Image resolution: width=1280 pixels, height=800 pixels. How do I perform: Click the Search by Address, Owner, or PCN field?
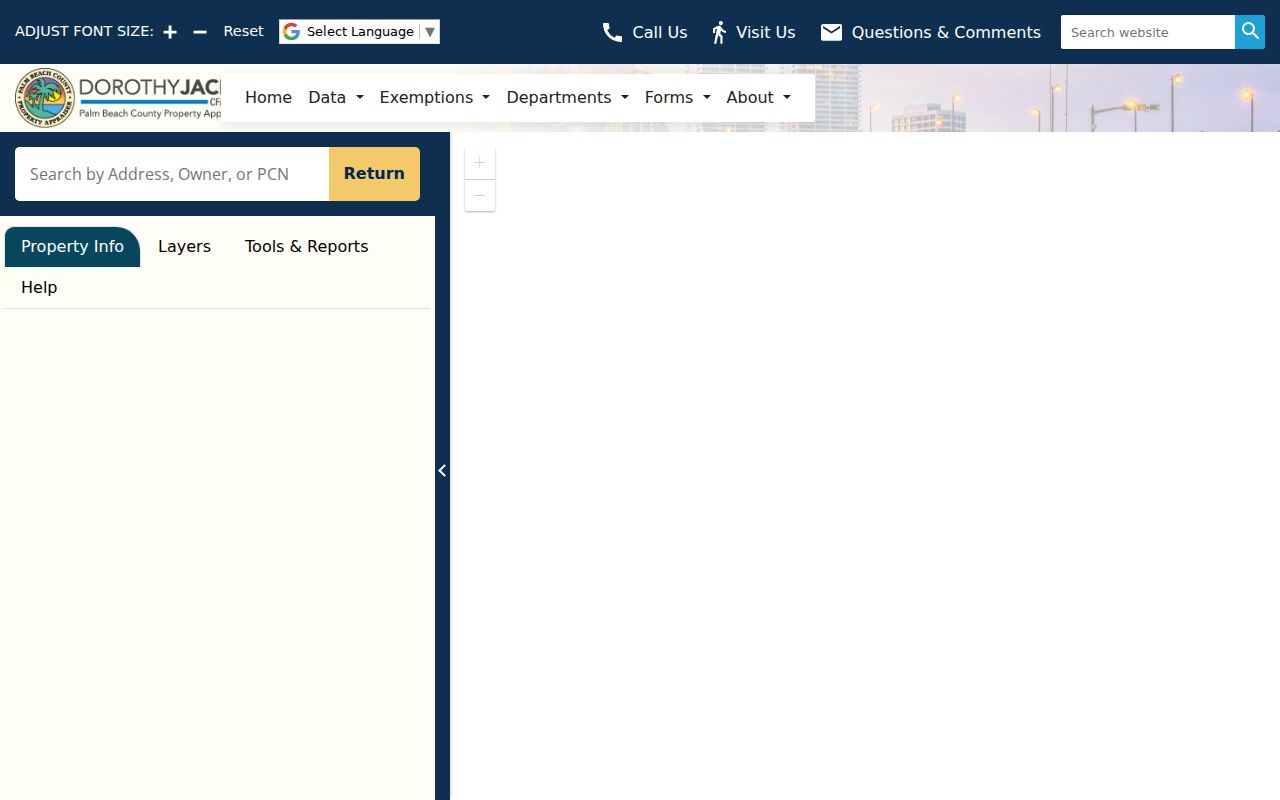172,174
